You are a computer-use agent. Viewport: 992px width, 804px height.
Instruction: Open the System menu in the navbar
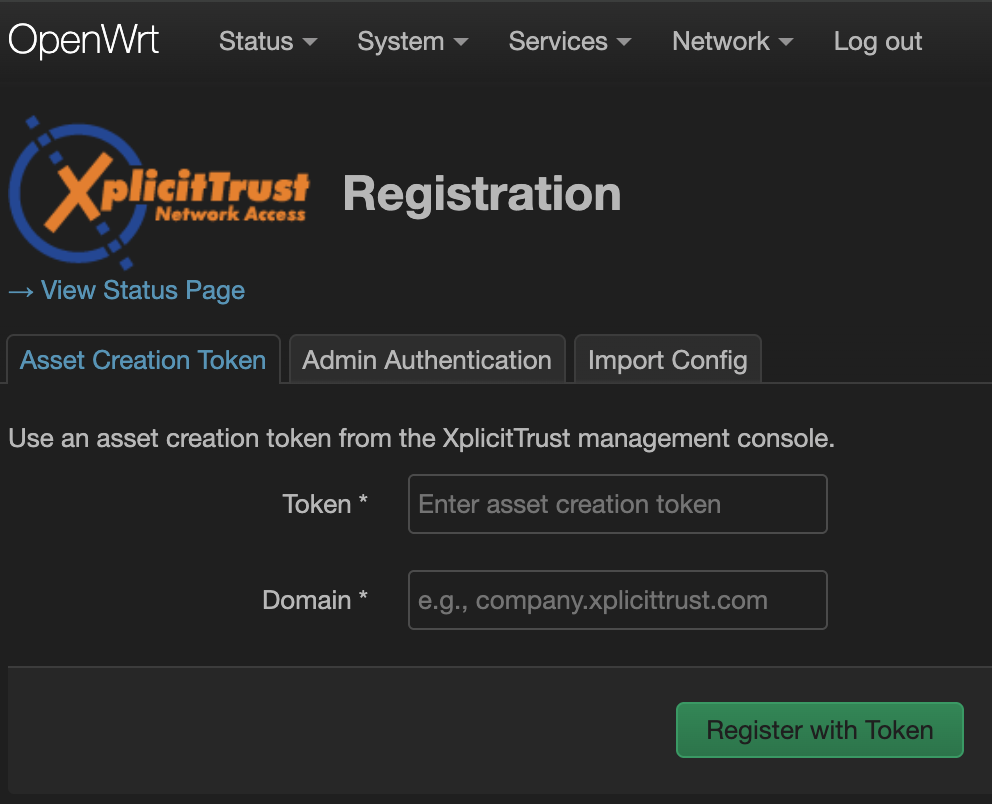tap(400, 42)
